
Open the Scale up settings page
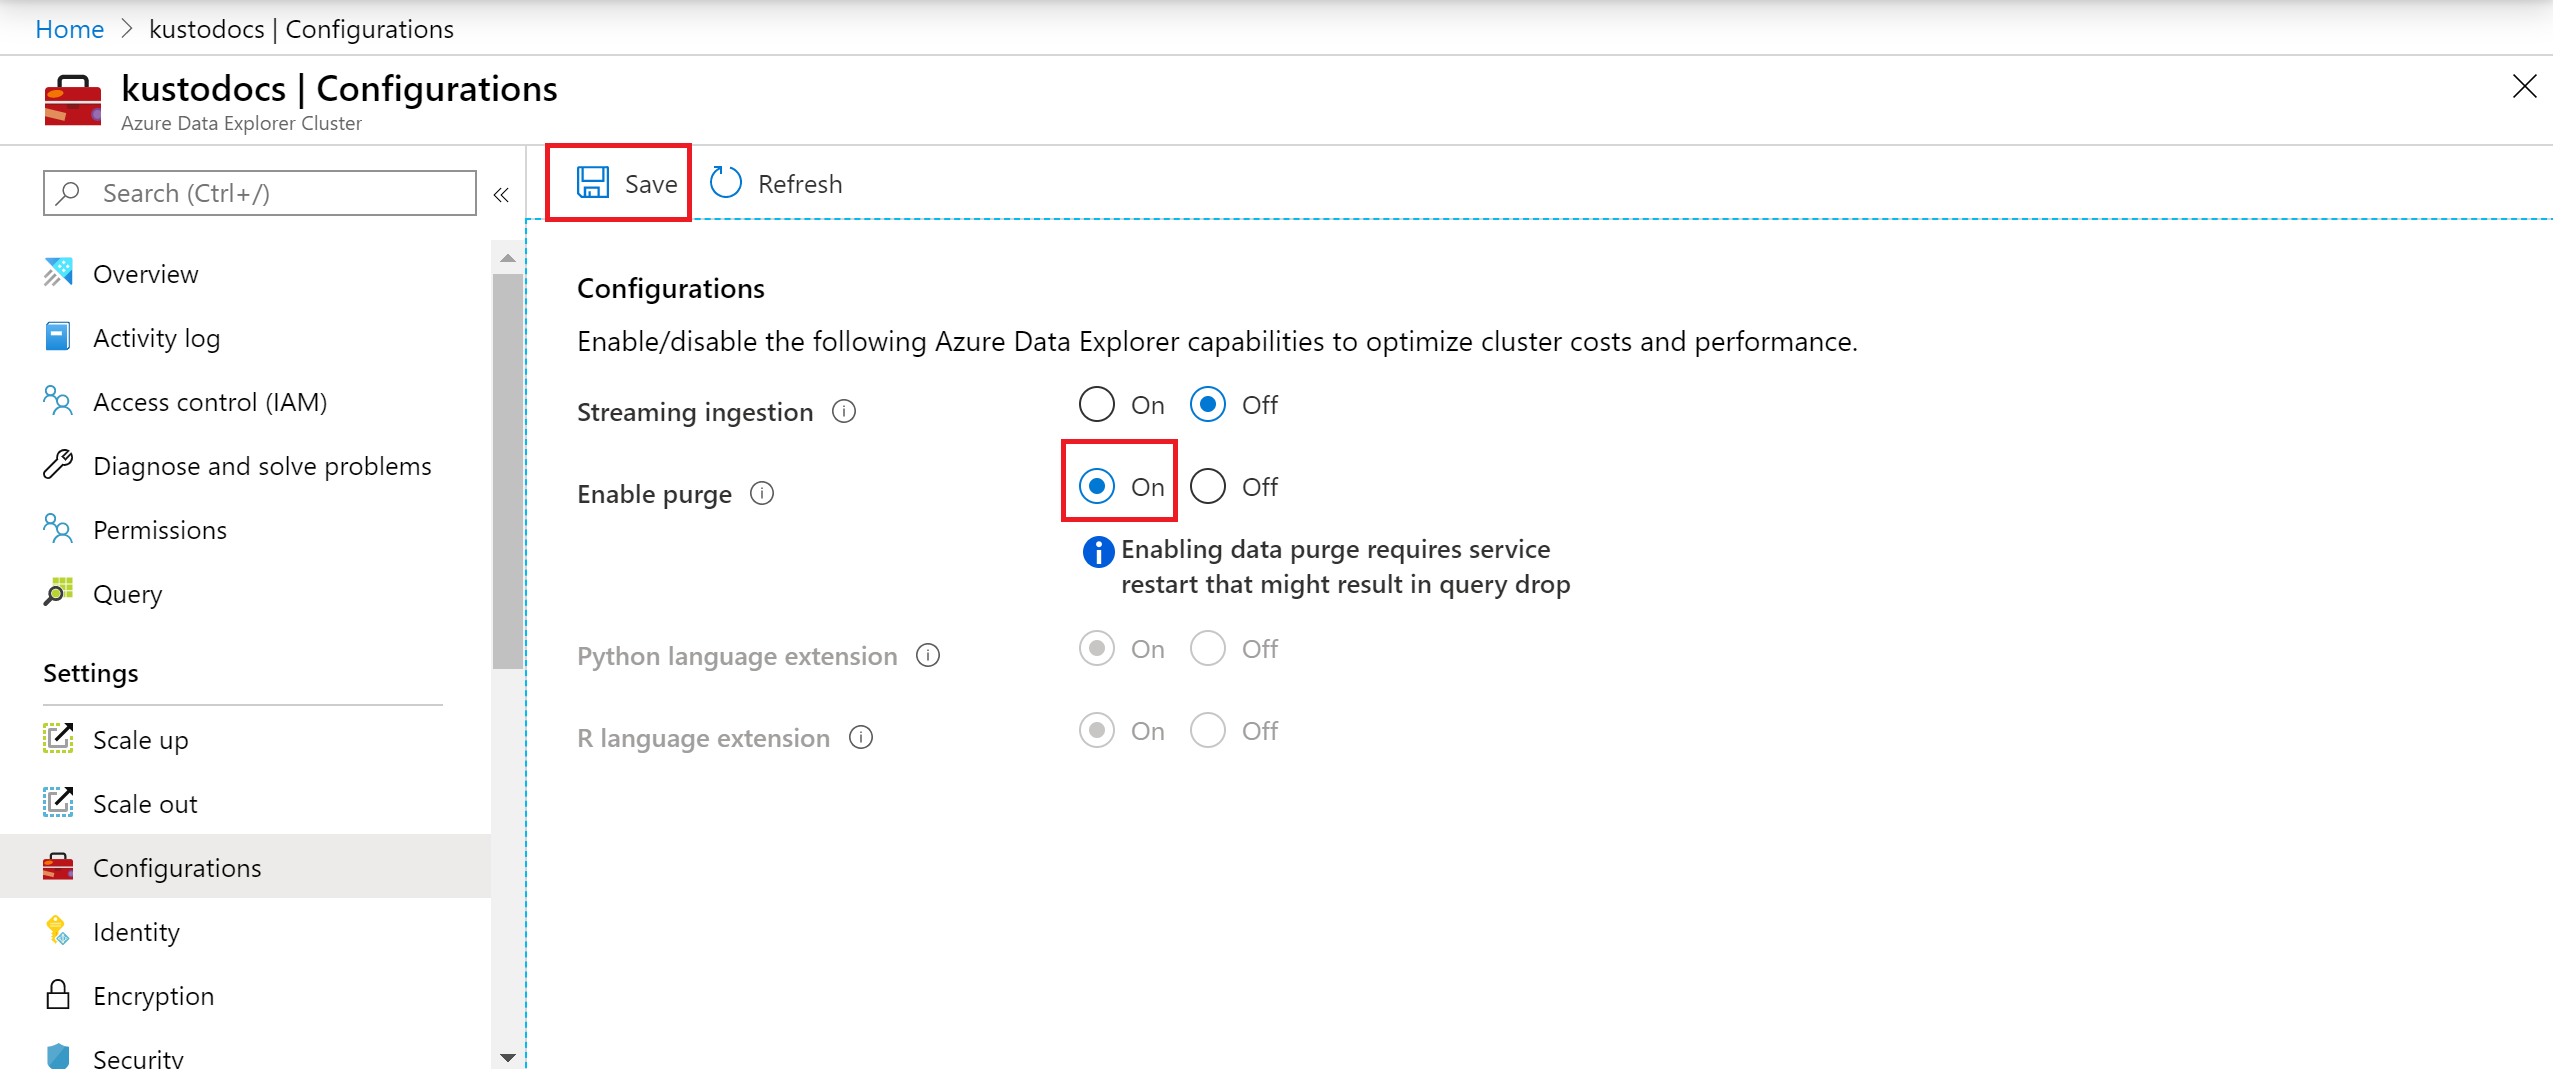tap(140, 740)
